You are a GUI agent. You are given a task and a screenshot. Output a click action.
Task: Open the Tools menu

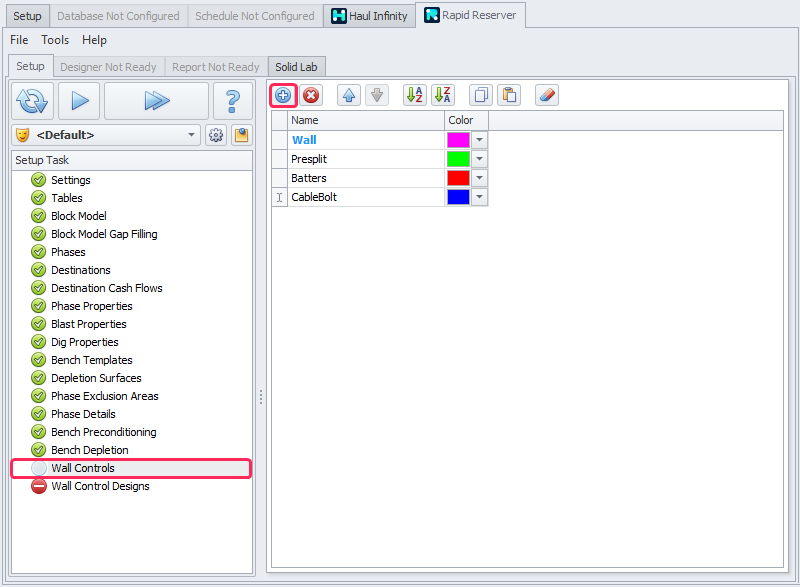pos(55,40)
